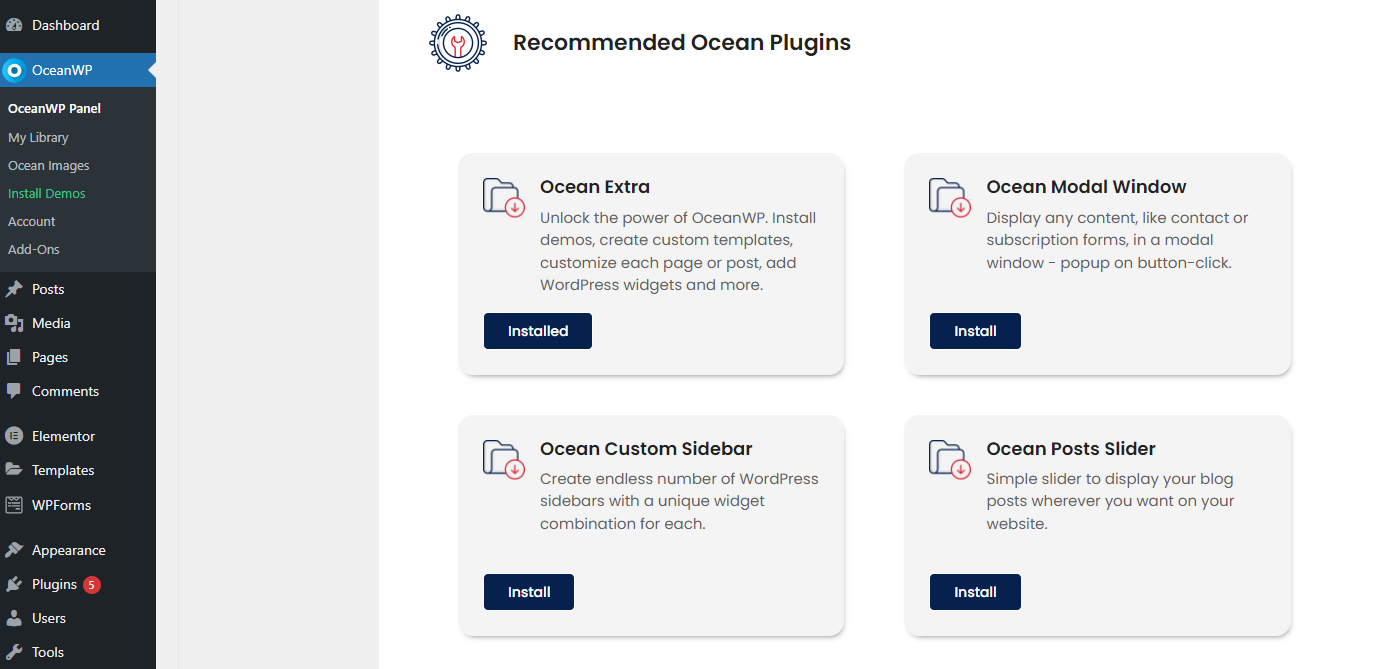
Task: Install the Ocean Custom Sidebar plugin
Action: 529,592
